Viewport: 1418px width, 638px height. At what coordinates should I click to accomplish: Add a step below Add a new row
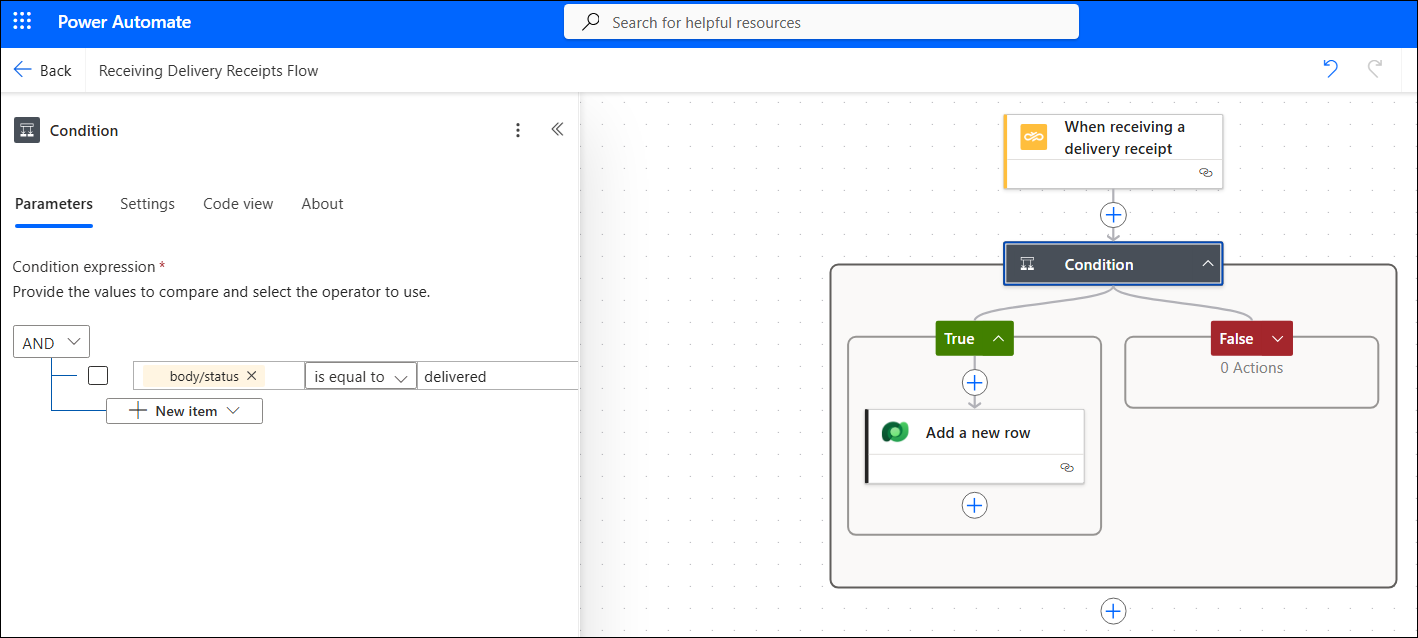pyautogui.click(x=974, y=505)
